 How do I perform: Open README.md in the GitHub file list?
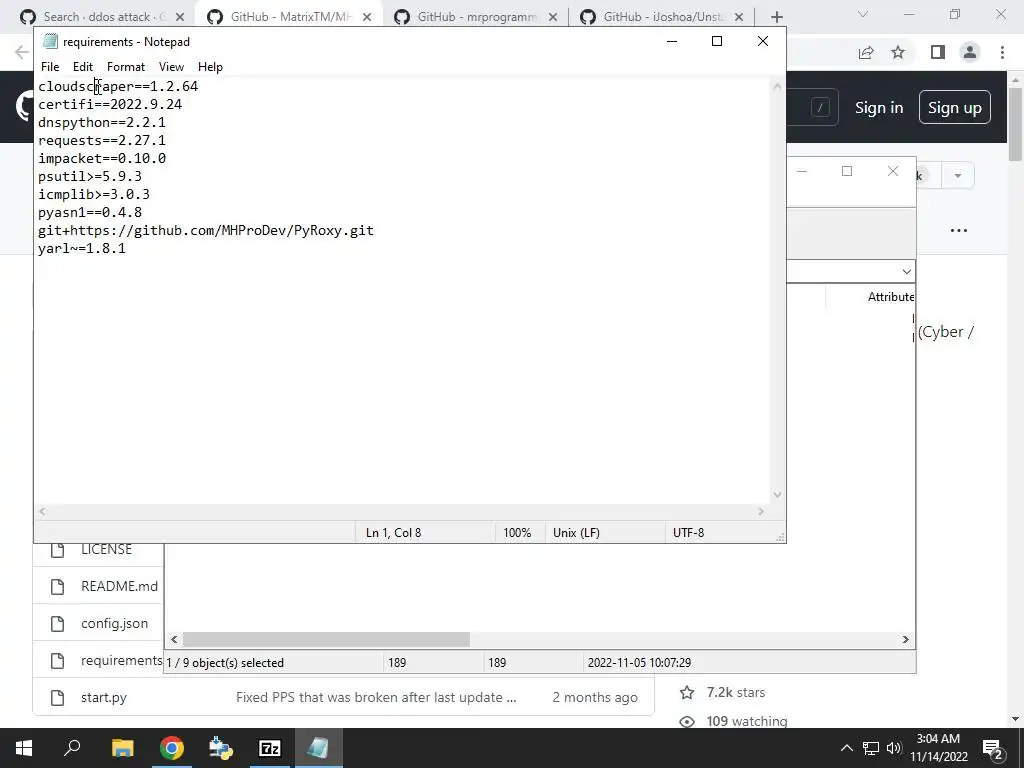(x=120, y=586)
